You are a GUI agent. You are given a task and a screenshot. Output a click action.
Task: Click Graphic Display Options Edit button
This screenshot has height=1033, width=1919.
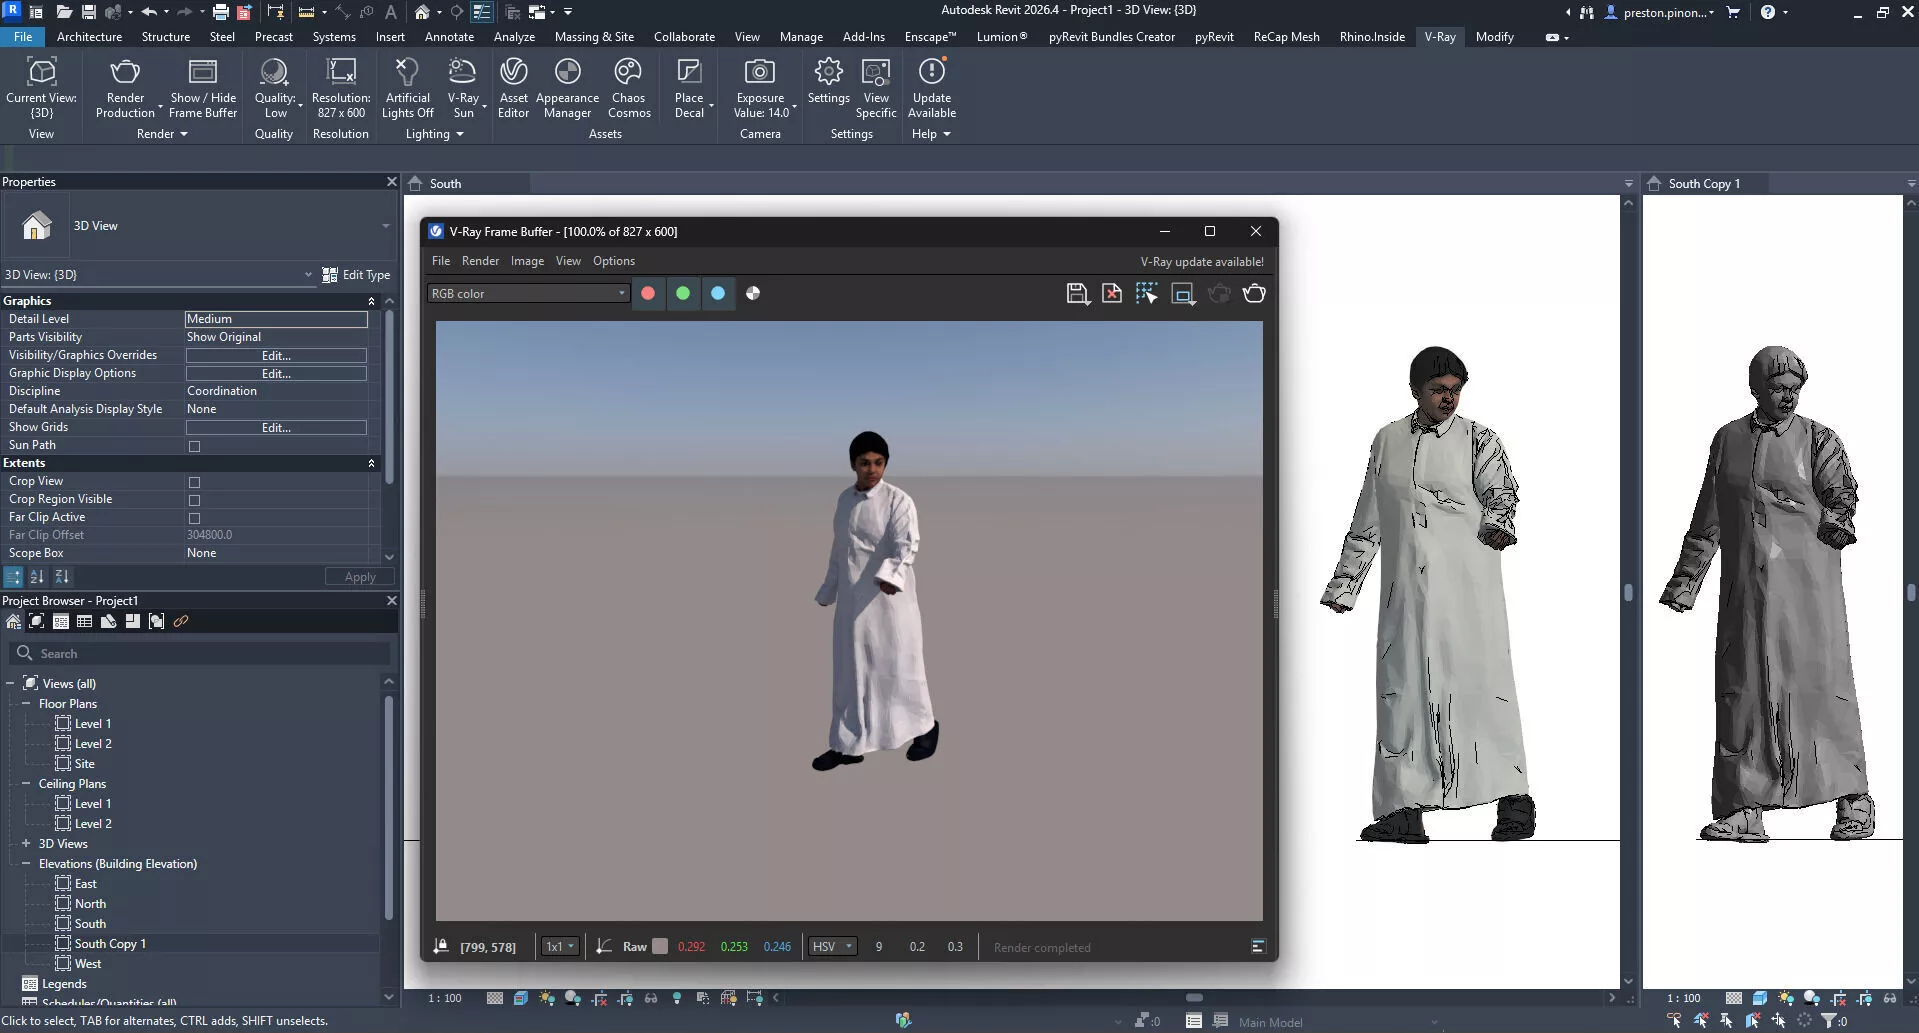[276, 373]
